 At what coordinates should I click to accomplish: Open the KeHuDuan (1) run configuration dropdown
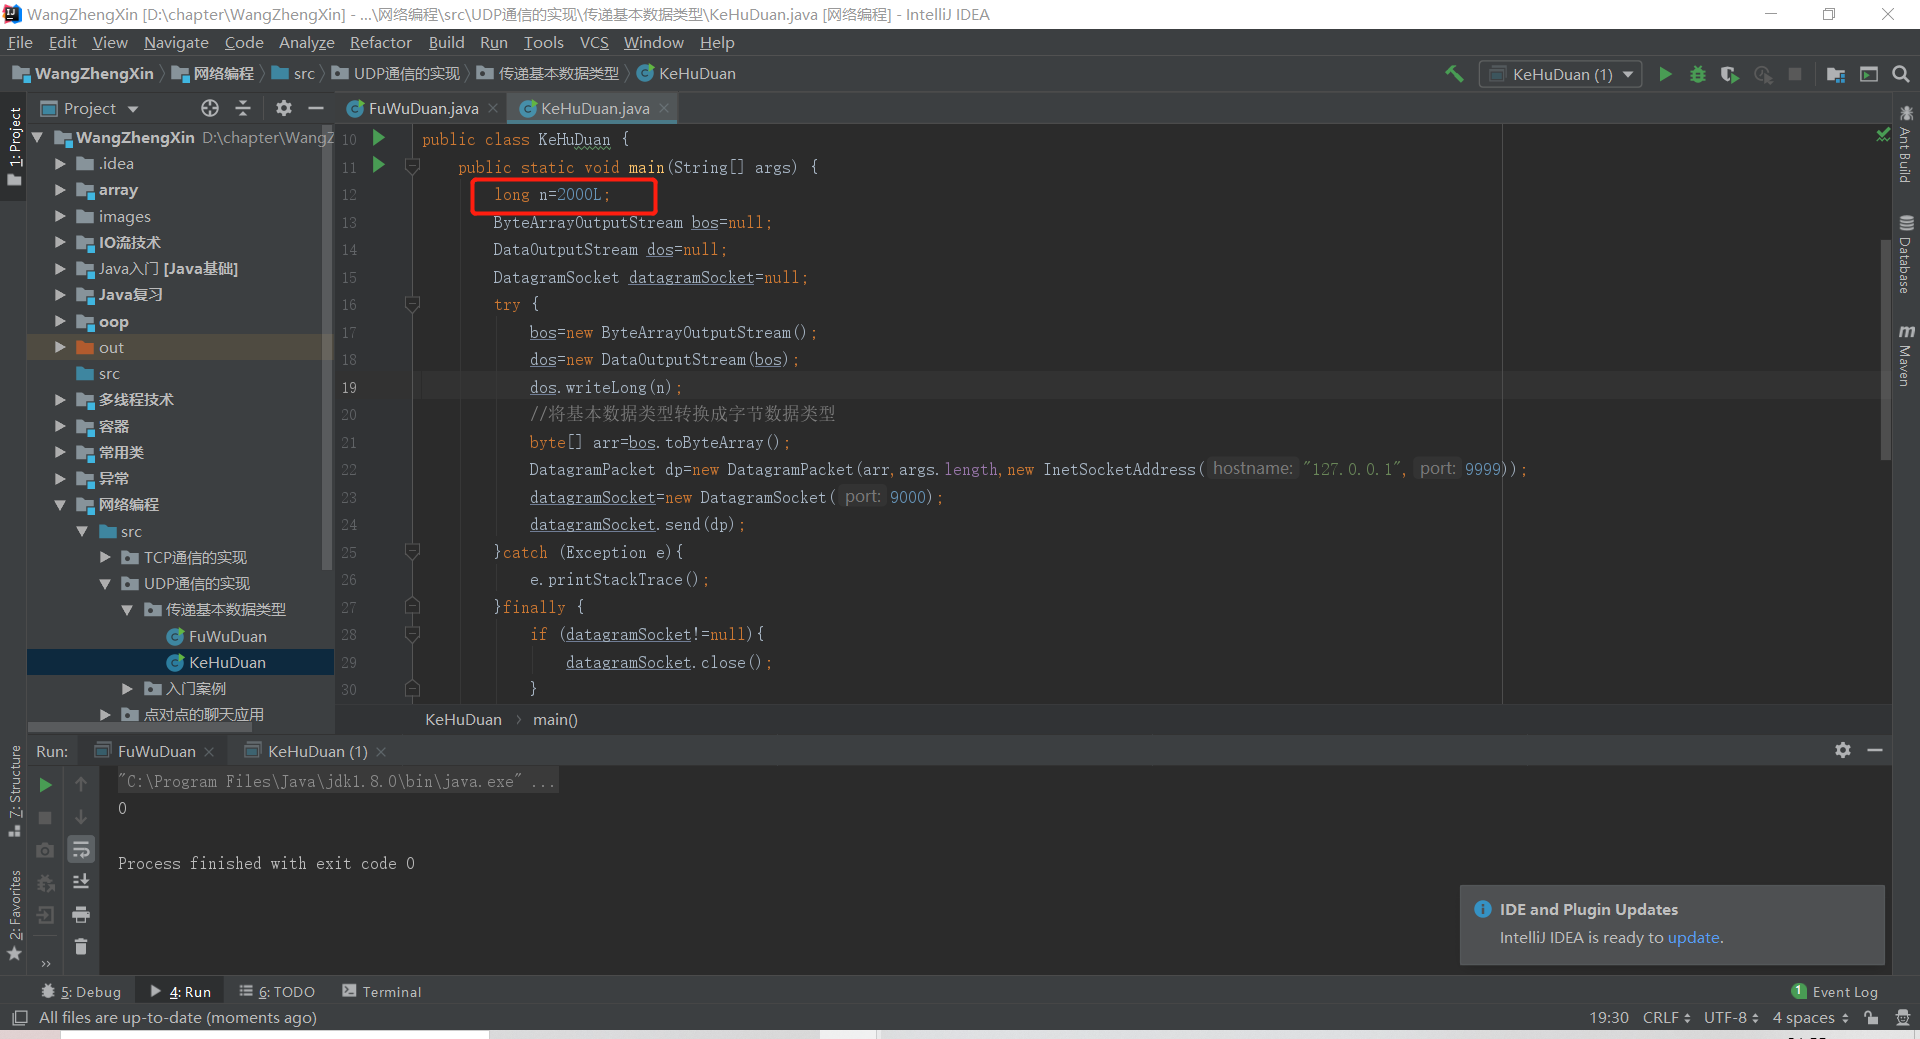pyautogui.click(x=1561, y=74)
